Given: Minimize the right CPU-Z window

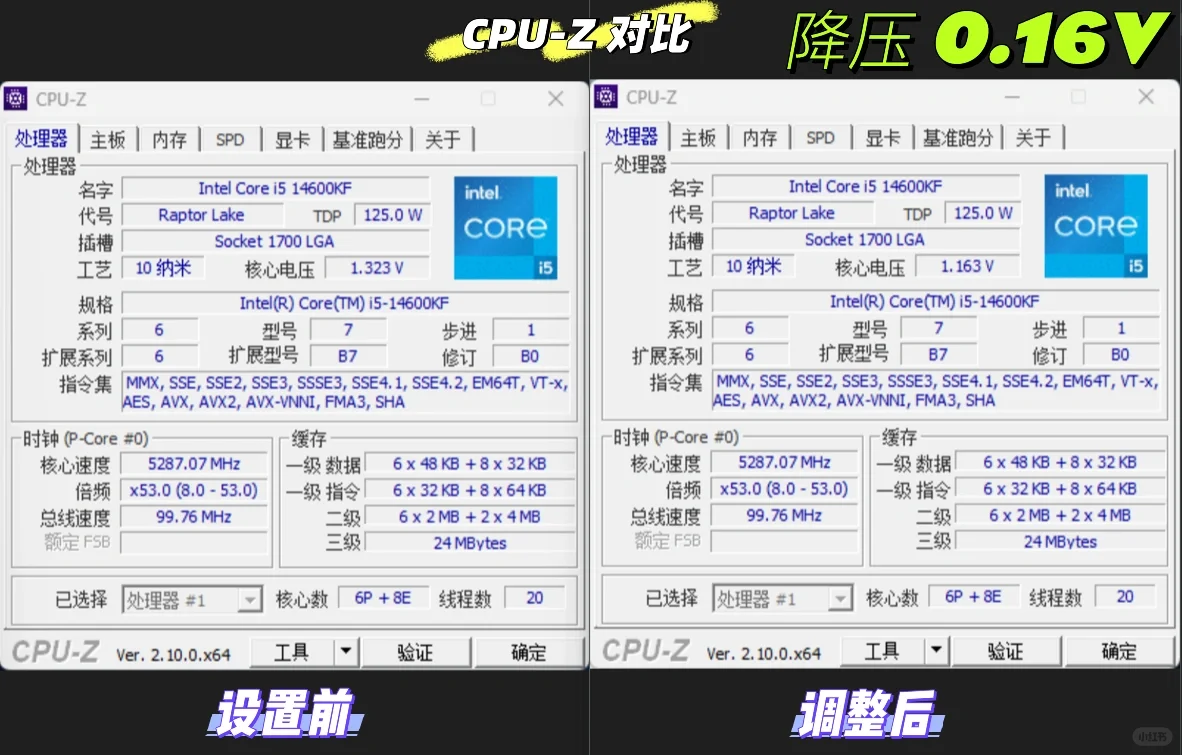Looking at the screenshot, I should coord(1012,96).
